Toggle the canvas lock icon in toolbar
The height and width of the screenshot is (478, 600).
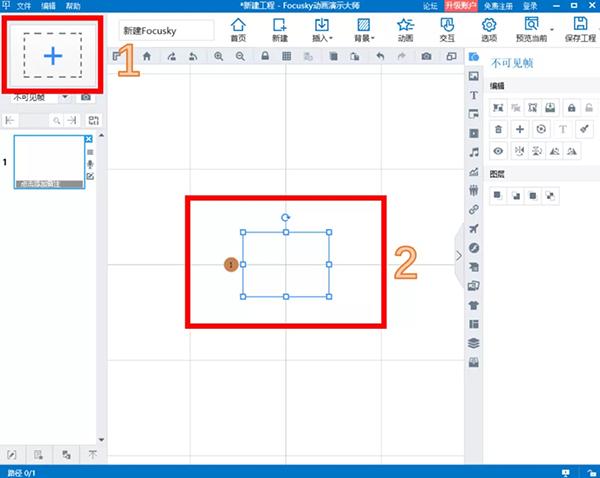coord(263,58)
